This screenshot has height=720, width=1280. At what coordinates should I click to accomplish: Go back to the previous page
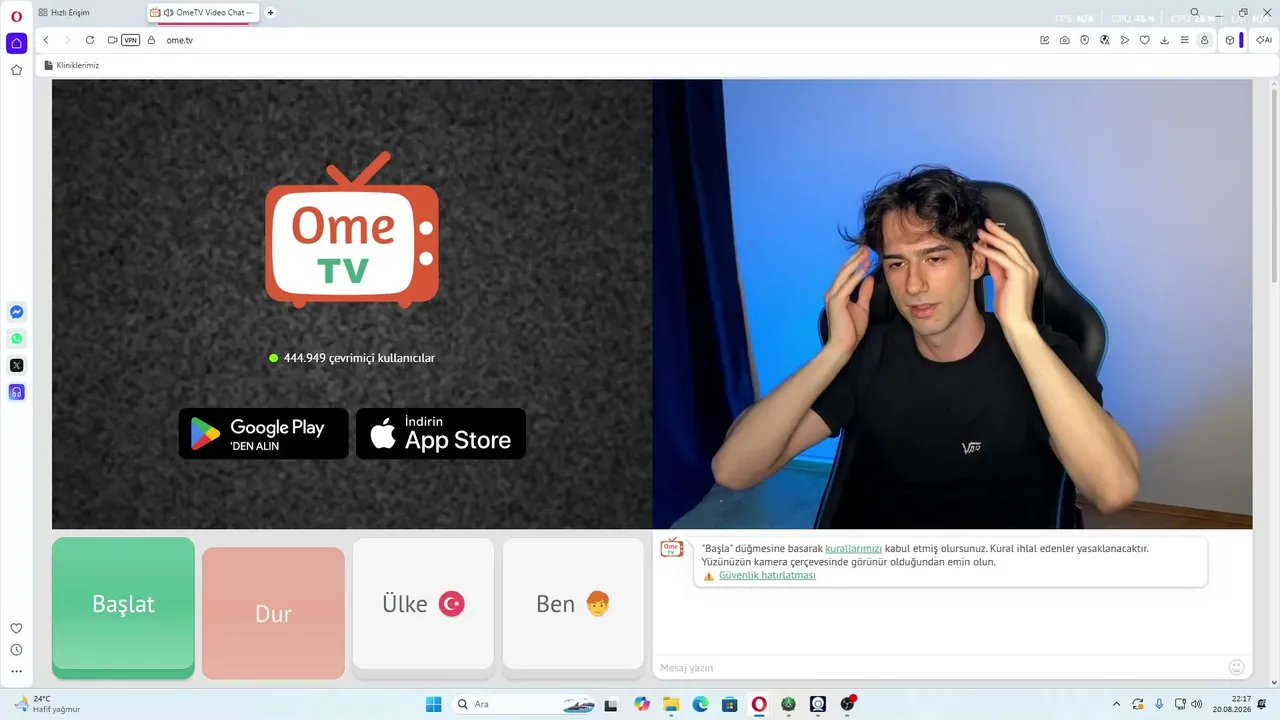[46, 40]
